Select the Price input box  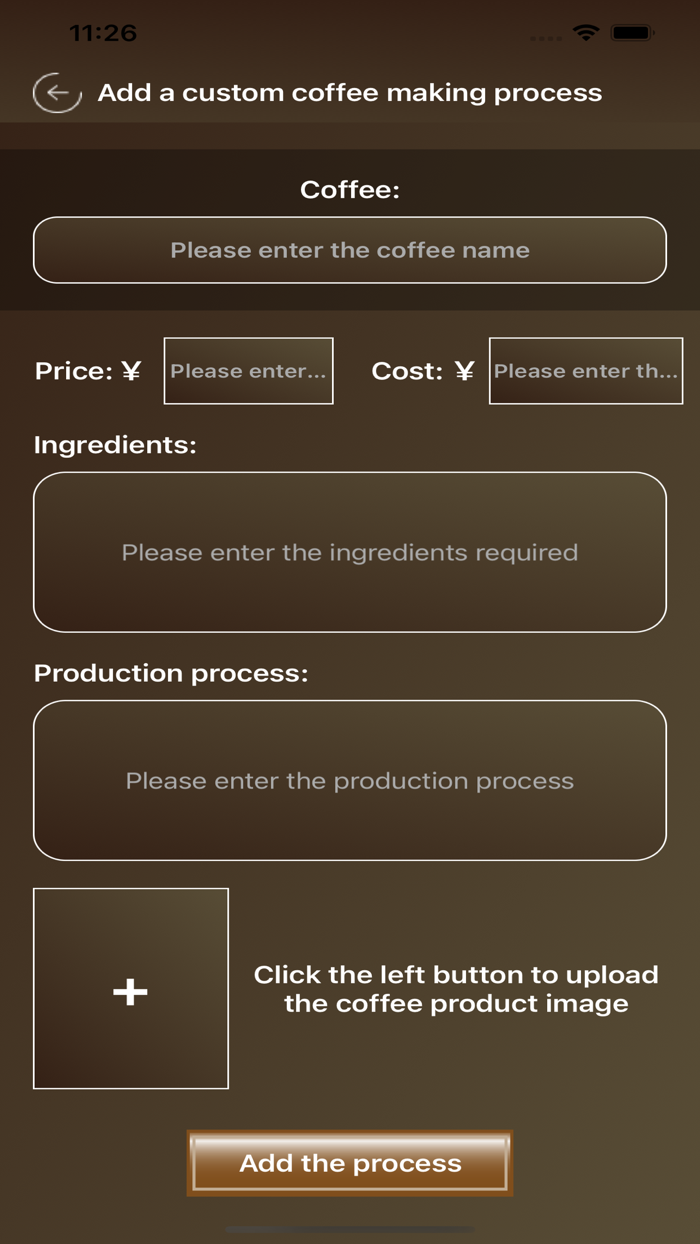248,371
